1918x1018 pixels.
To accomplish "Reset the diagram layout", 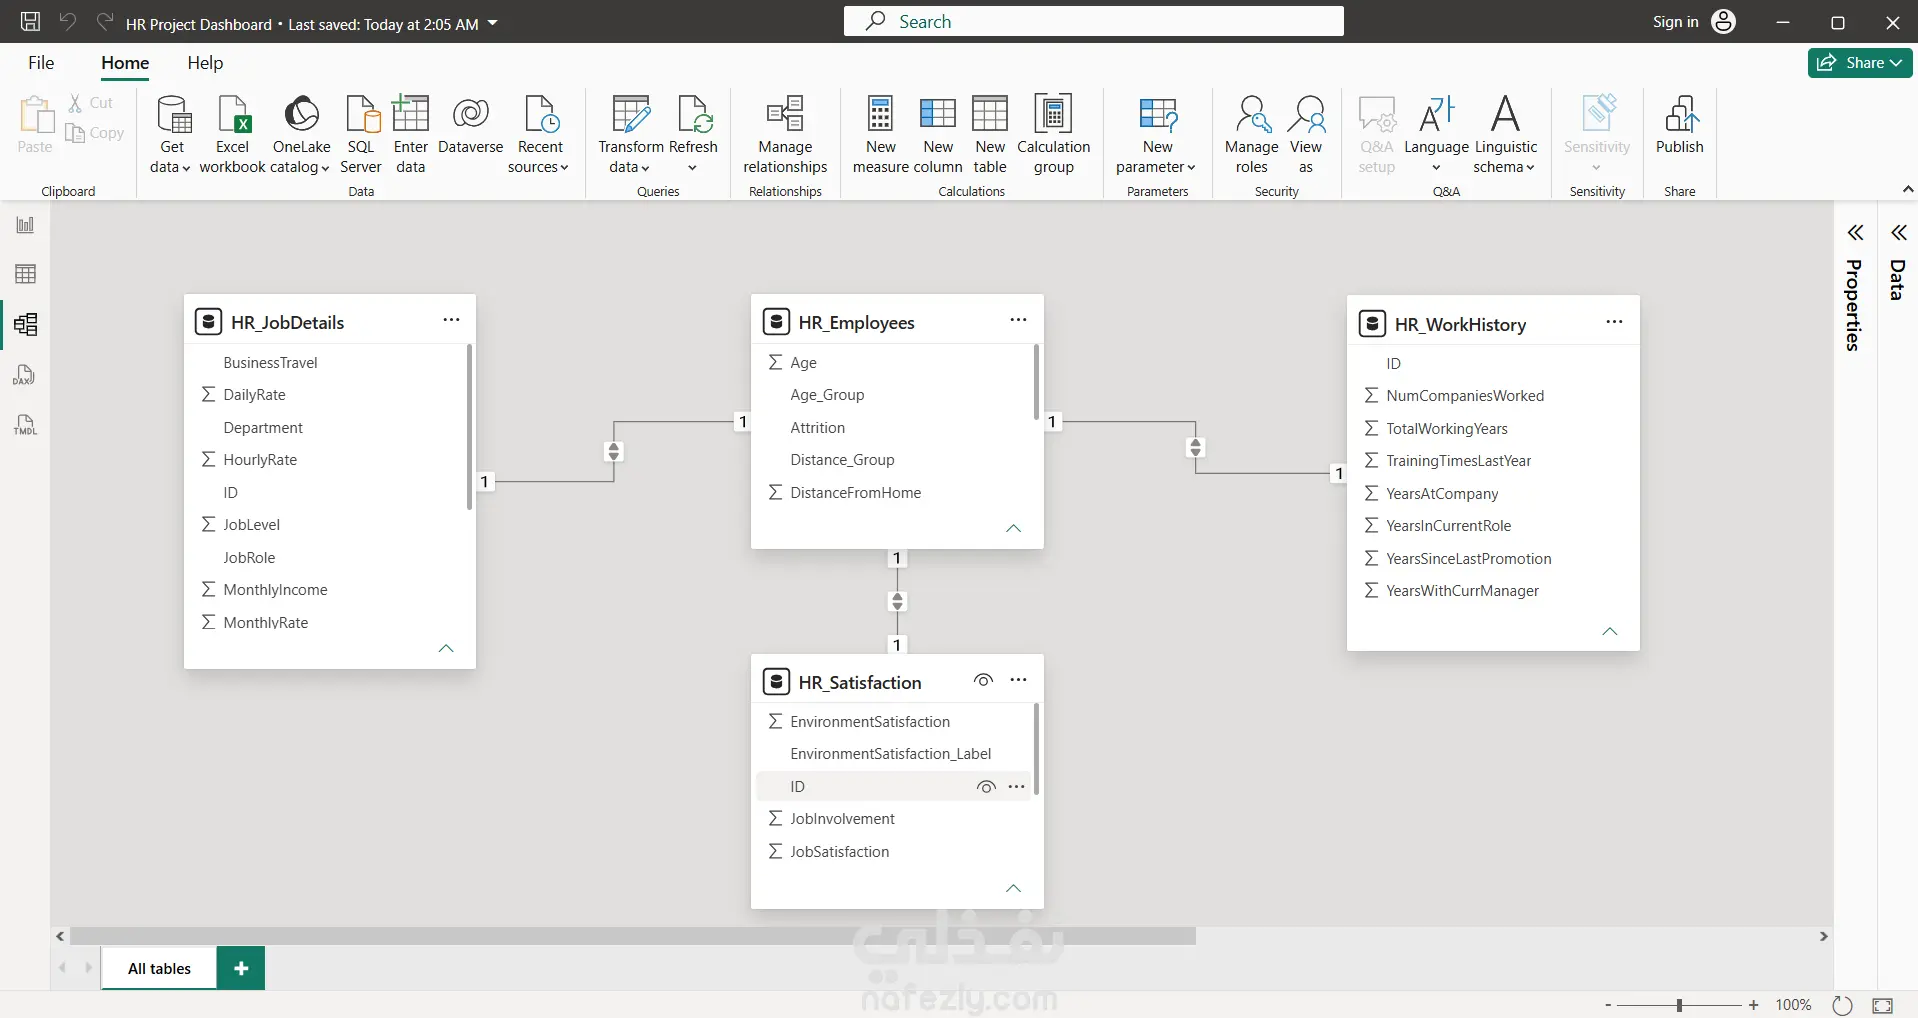I will point(1842,1005).
